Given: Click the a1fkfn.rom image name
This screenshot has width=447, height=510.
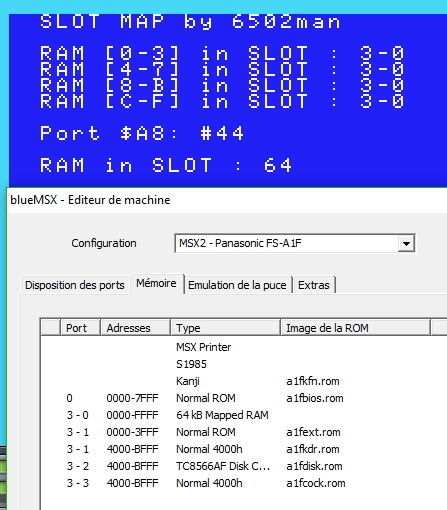Looking at the screenshot, I should tap(313, 381).
